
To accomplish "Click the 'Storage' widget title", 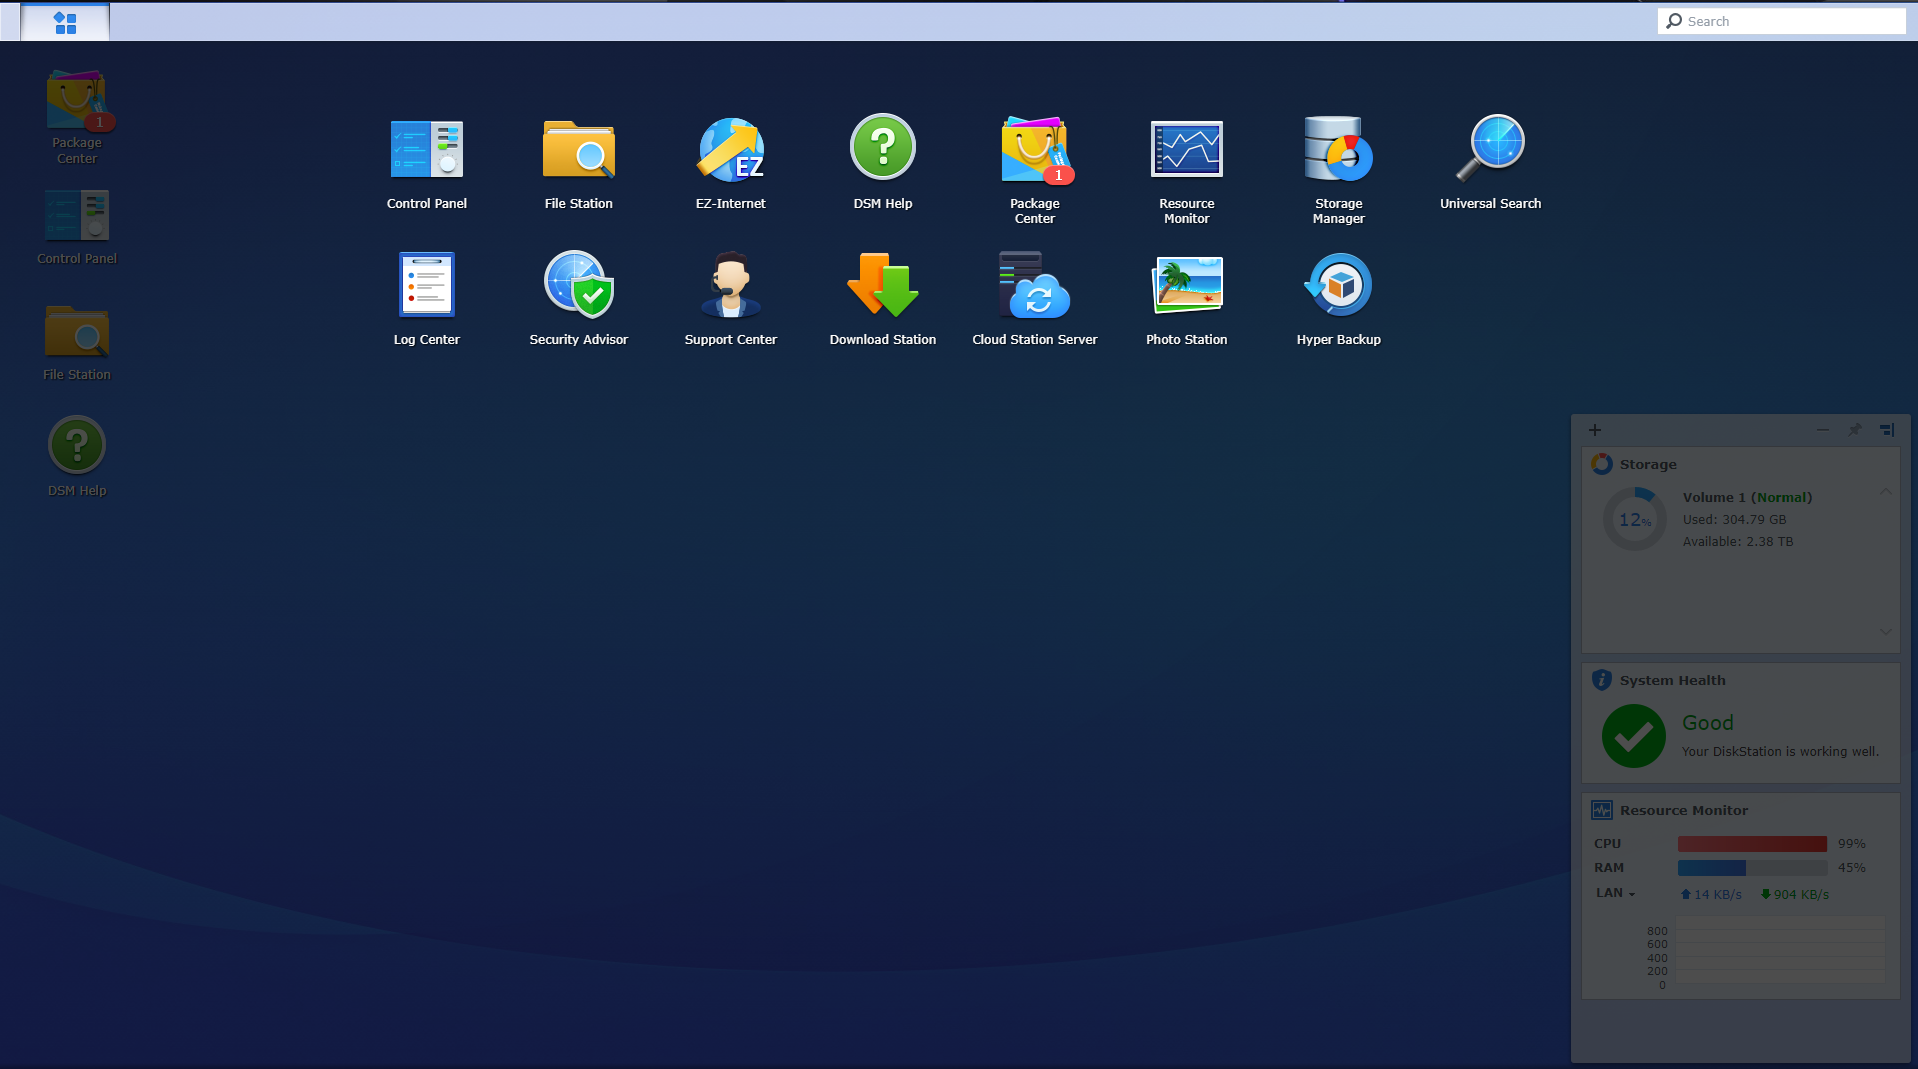I will pyautogui.click(x=1648, y=464).
